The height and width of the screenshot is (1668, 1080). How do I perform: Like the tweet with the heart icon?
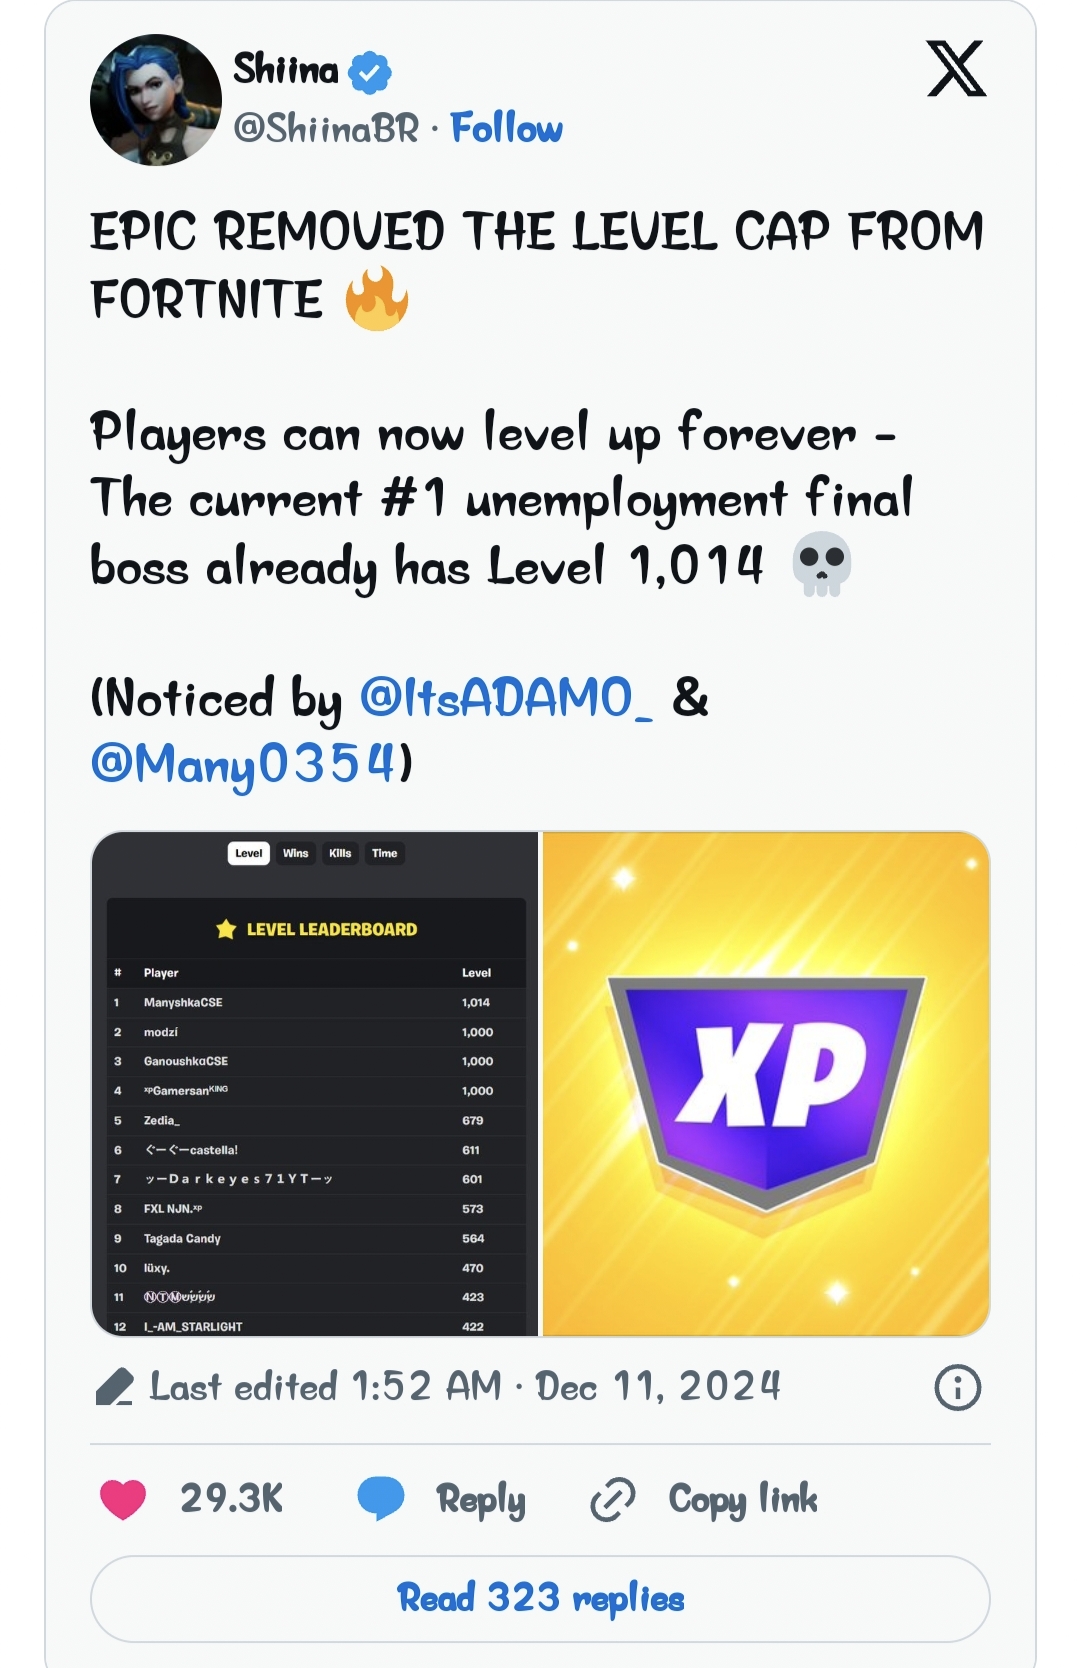point(123,1499)
